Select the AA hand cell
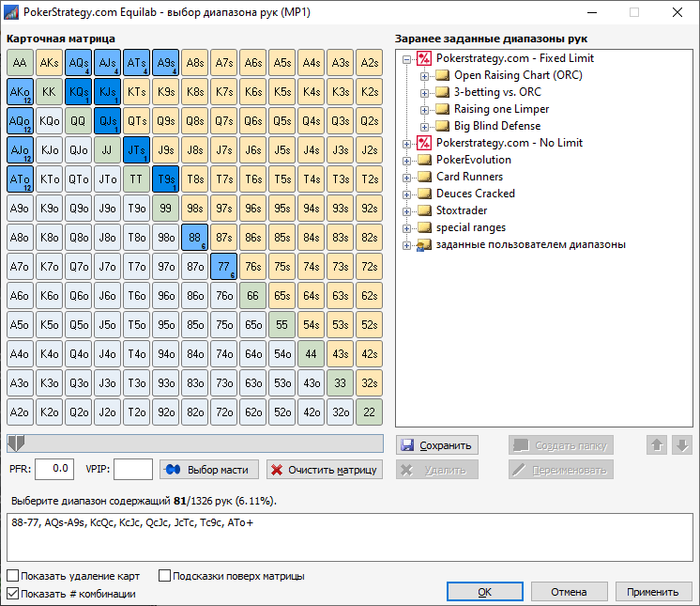700x606 pixels. pos(20,63)
